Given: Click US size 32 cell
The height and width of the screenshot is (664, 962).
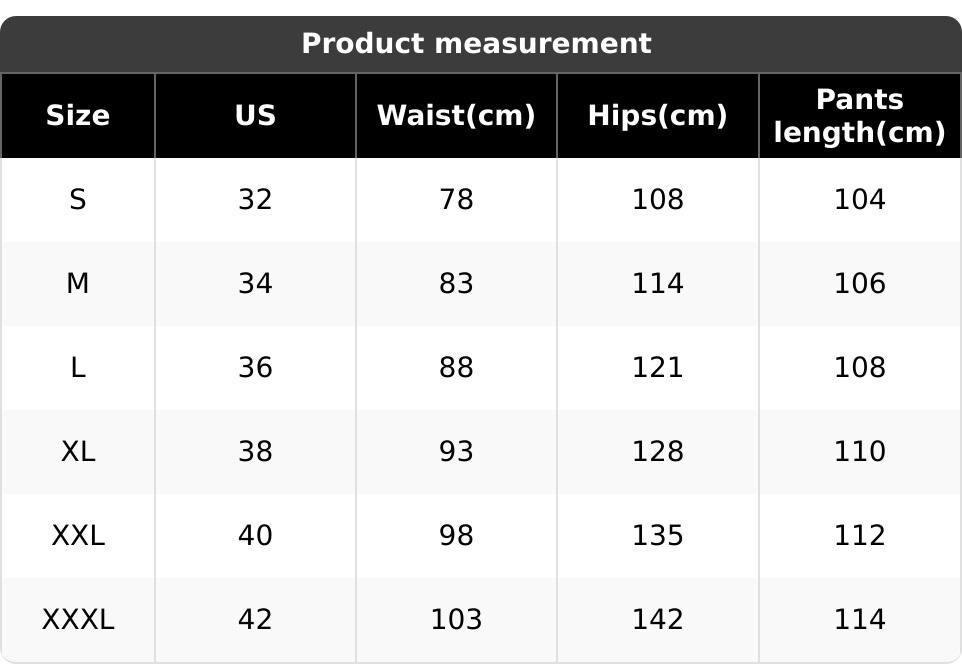Looking at the screenshot, I should pyautogui.click(x=255, y=200).
